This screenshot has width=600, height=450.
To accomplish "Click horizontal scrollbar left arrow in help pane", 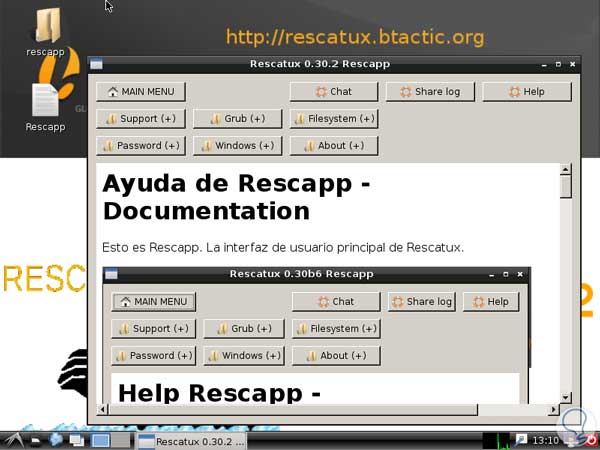I will click(x=102, y=409).
